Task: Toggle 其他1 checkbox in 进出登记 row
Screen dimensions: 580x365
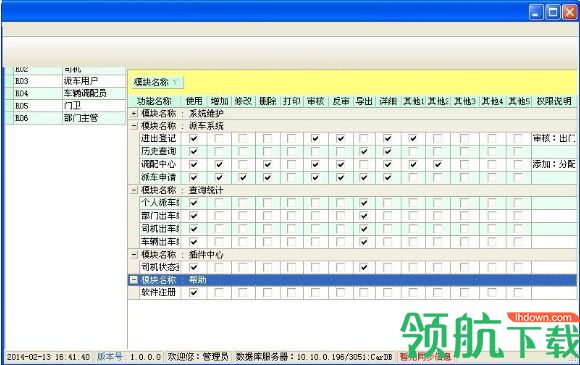Action: tap(413, 138)
